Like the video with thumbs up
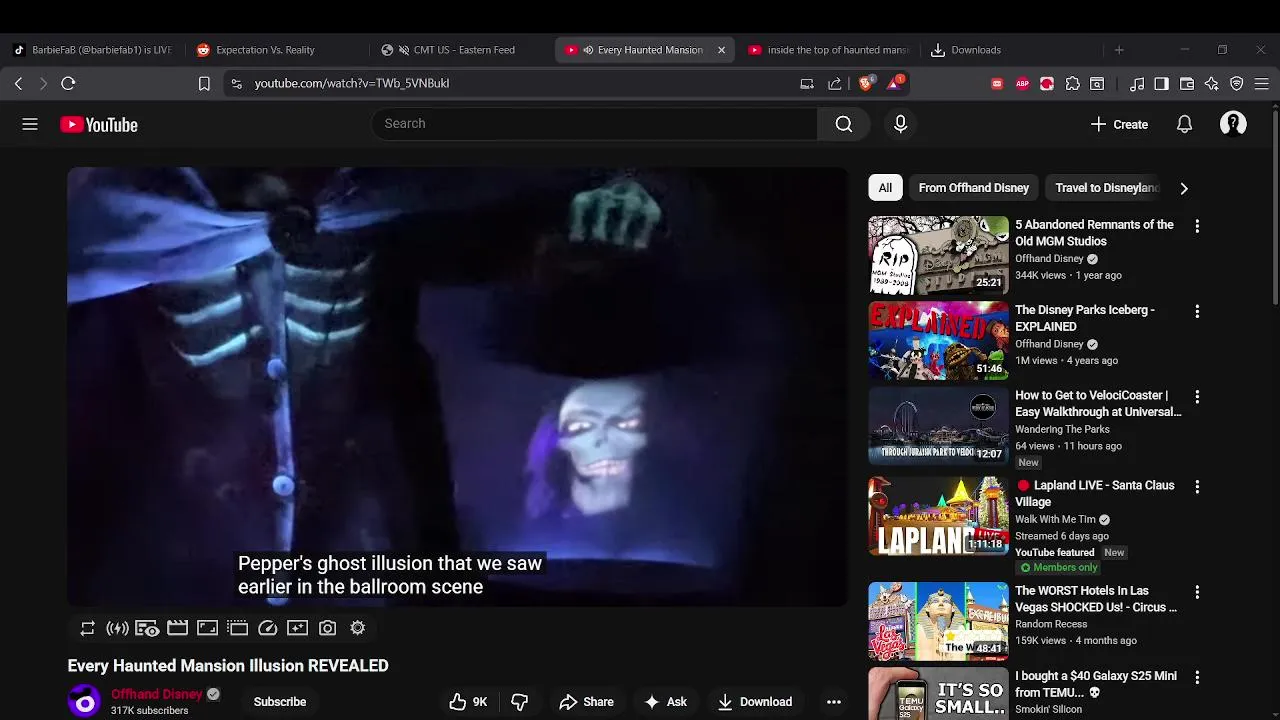 468,702
